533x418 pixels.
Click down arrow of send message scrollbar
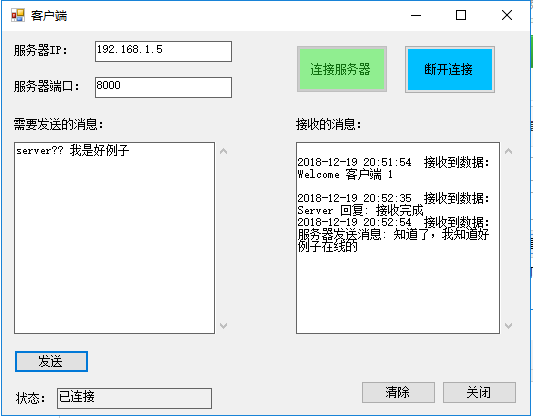[223, 326]
